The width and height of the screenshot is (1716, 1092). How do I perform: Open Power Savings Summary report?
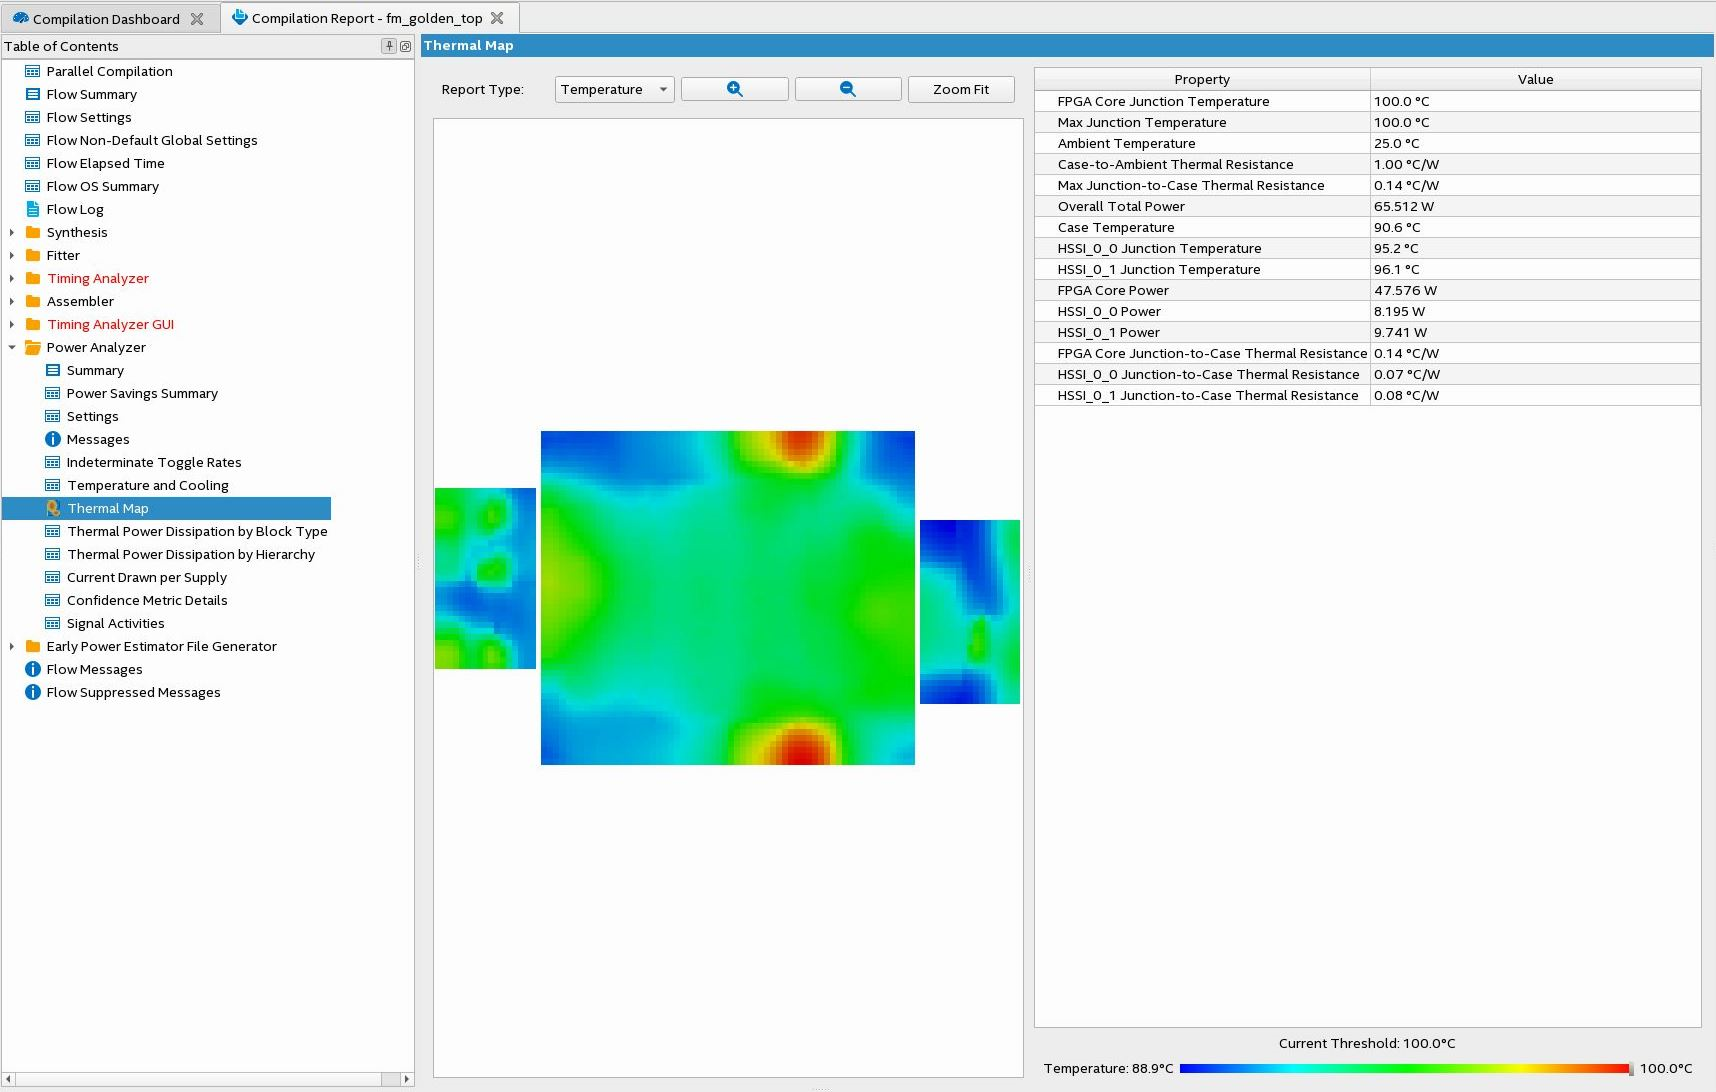pos(142,393)
